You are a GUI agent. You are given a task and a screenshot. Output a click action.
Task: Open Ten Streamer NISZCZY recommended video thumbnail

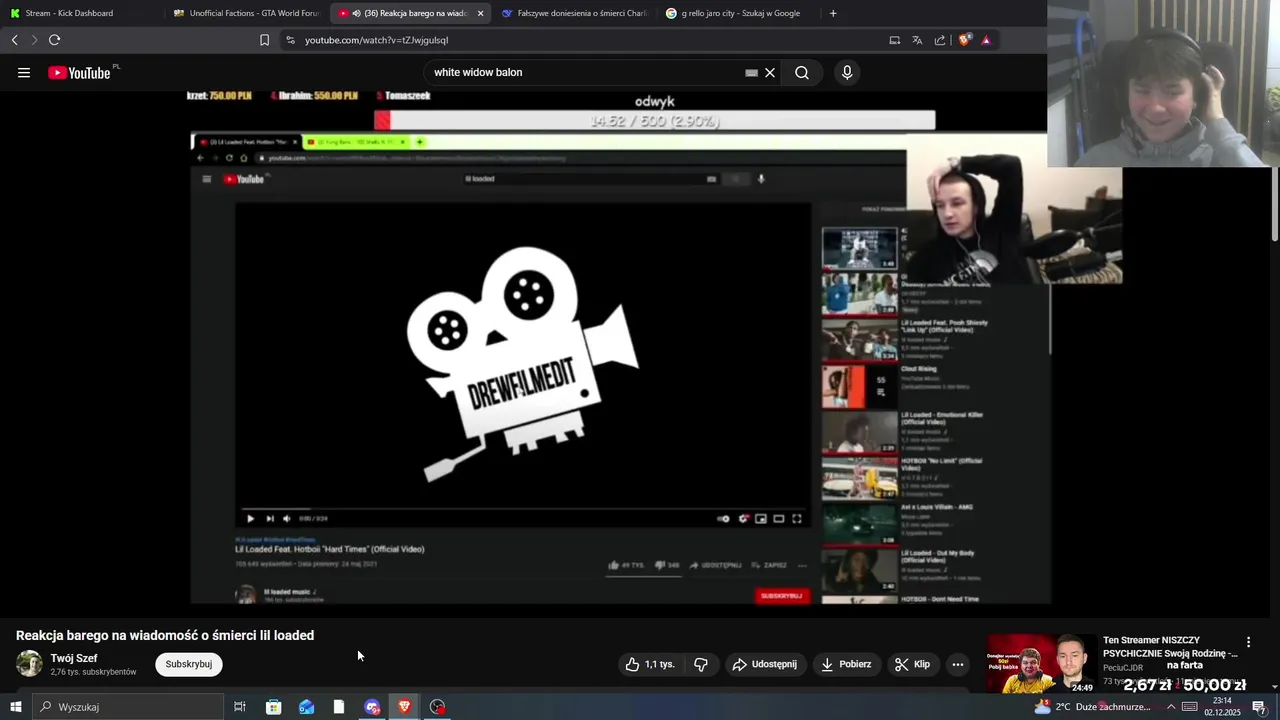coord(1041,664)
